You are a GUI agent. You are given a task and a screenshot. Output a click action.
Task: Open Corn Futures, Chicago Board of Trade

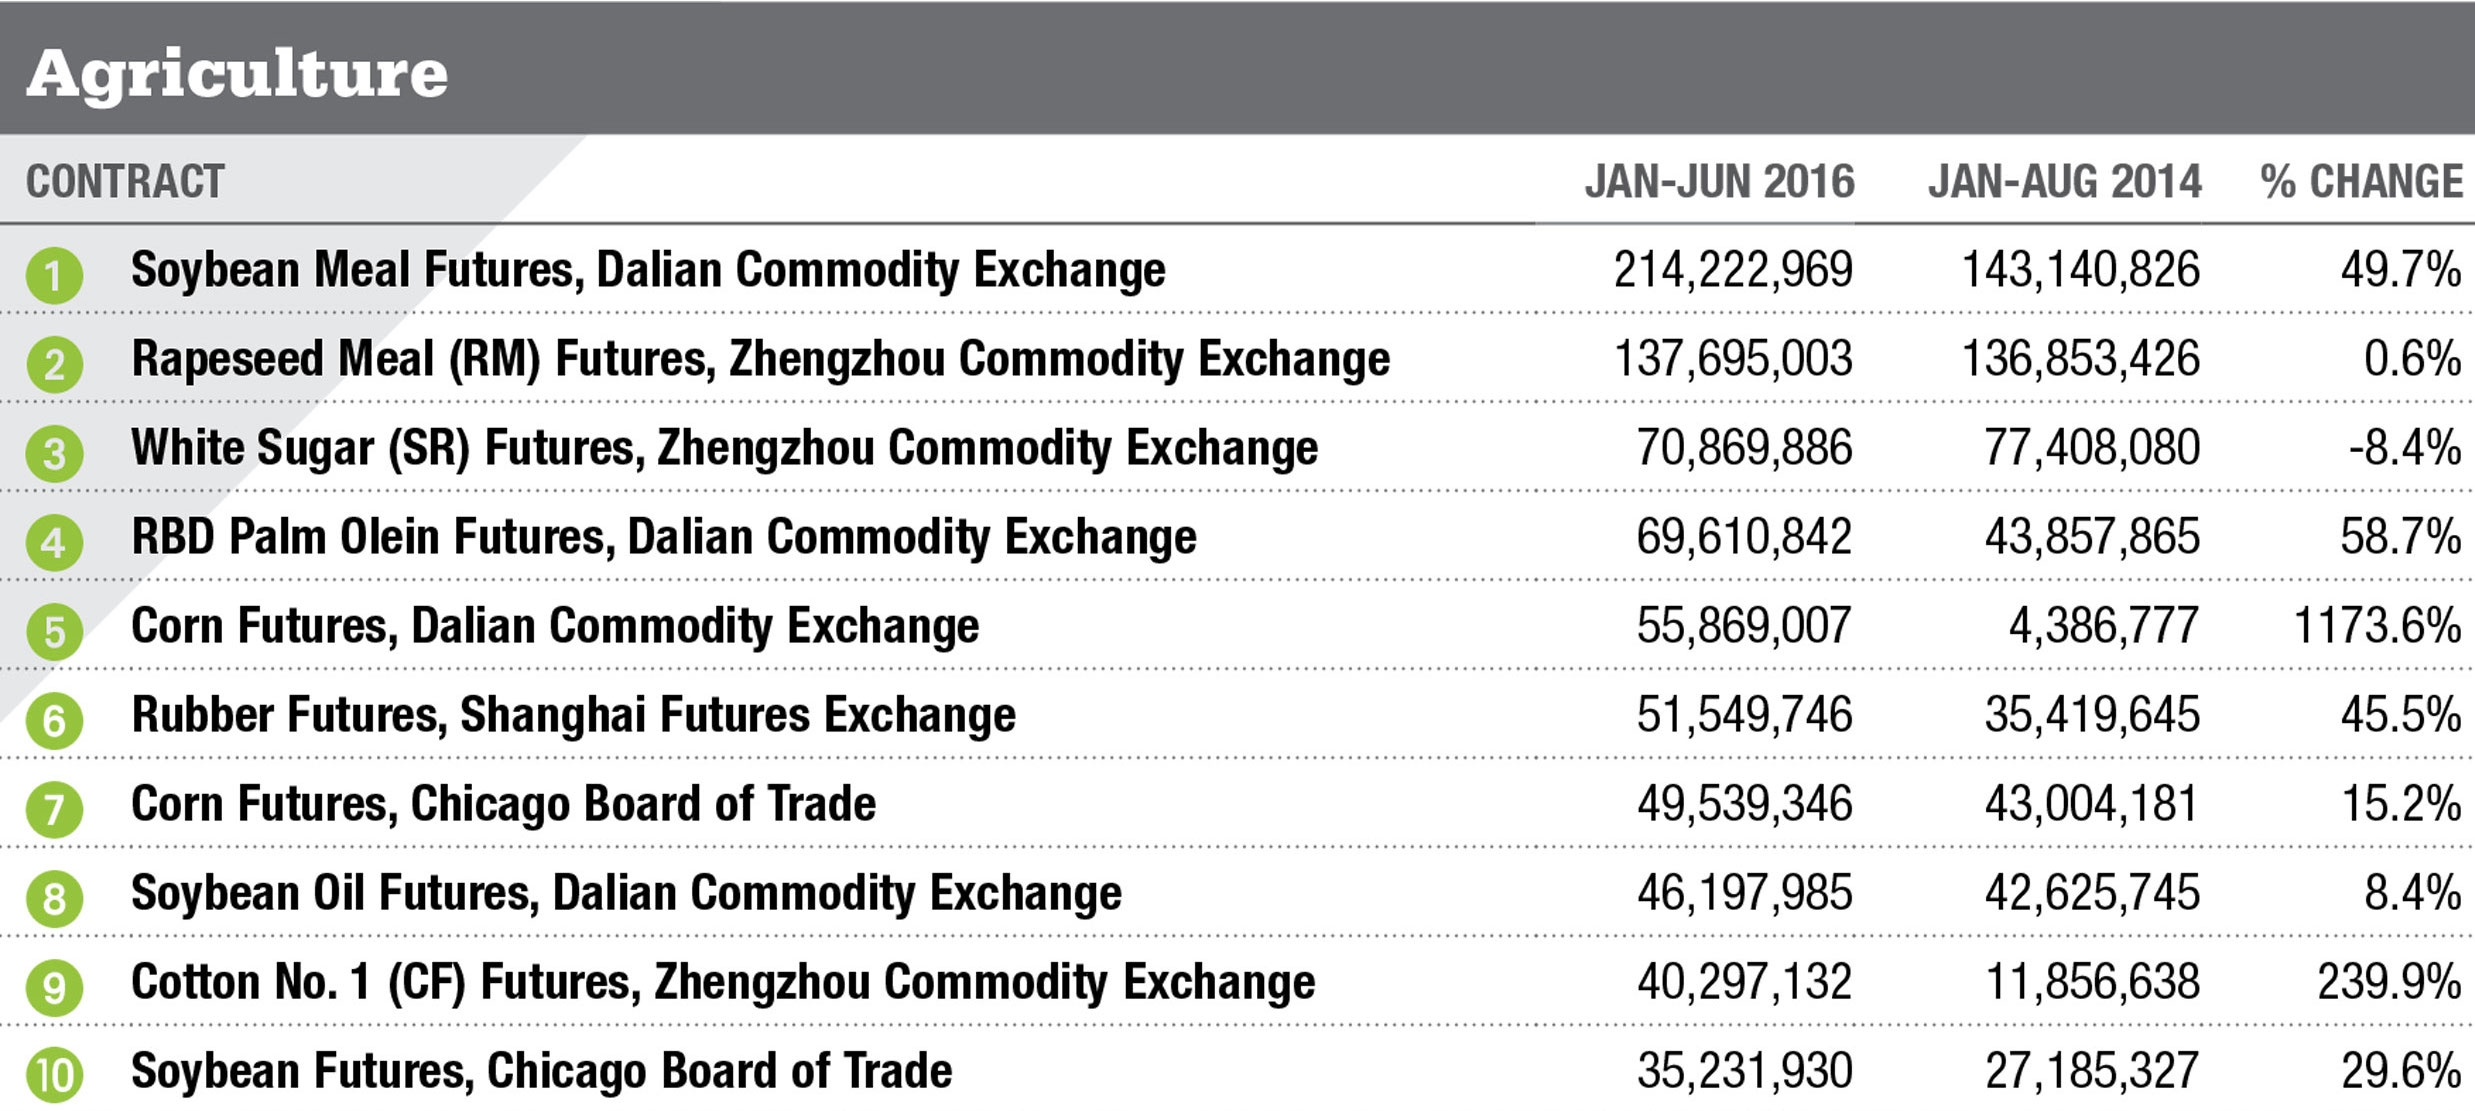[503, 804]
